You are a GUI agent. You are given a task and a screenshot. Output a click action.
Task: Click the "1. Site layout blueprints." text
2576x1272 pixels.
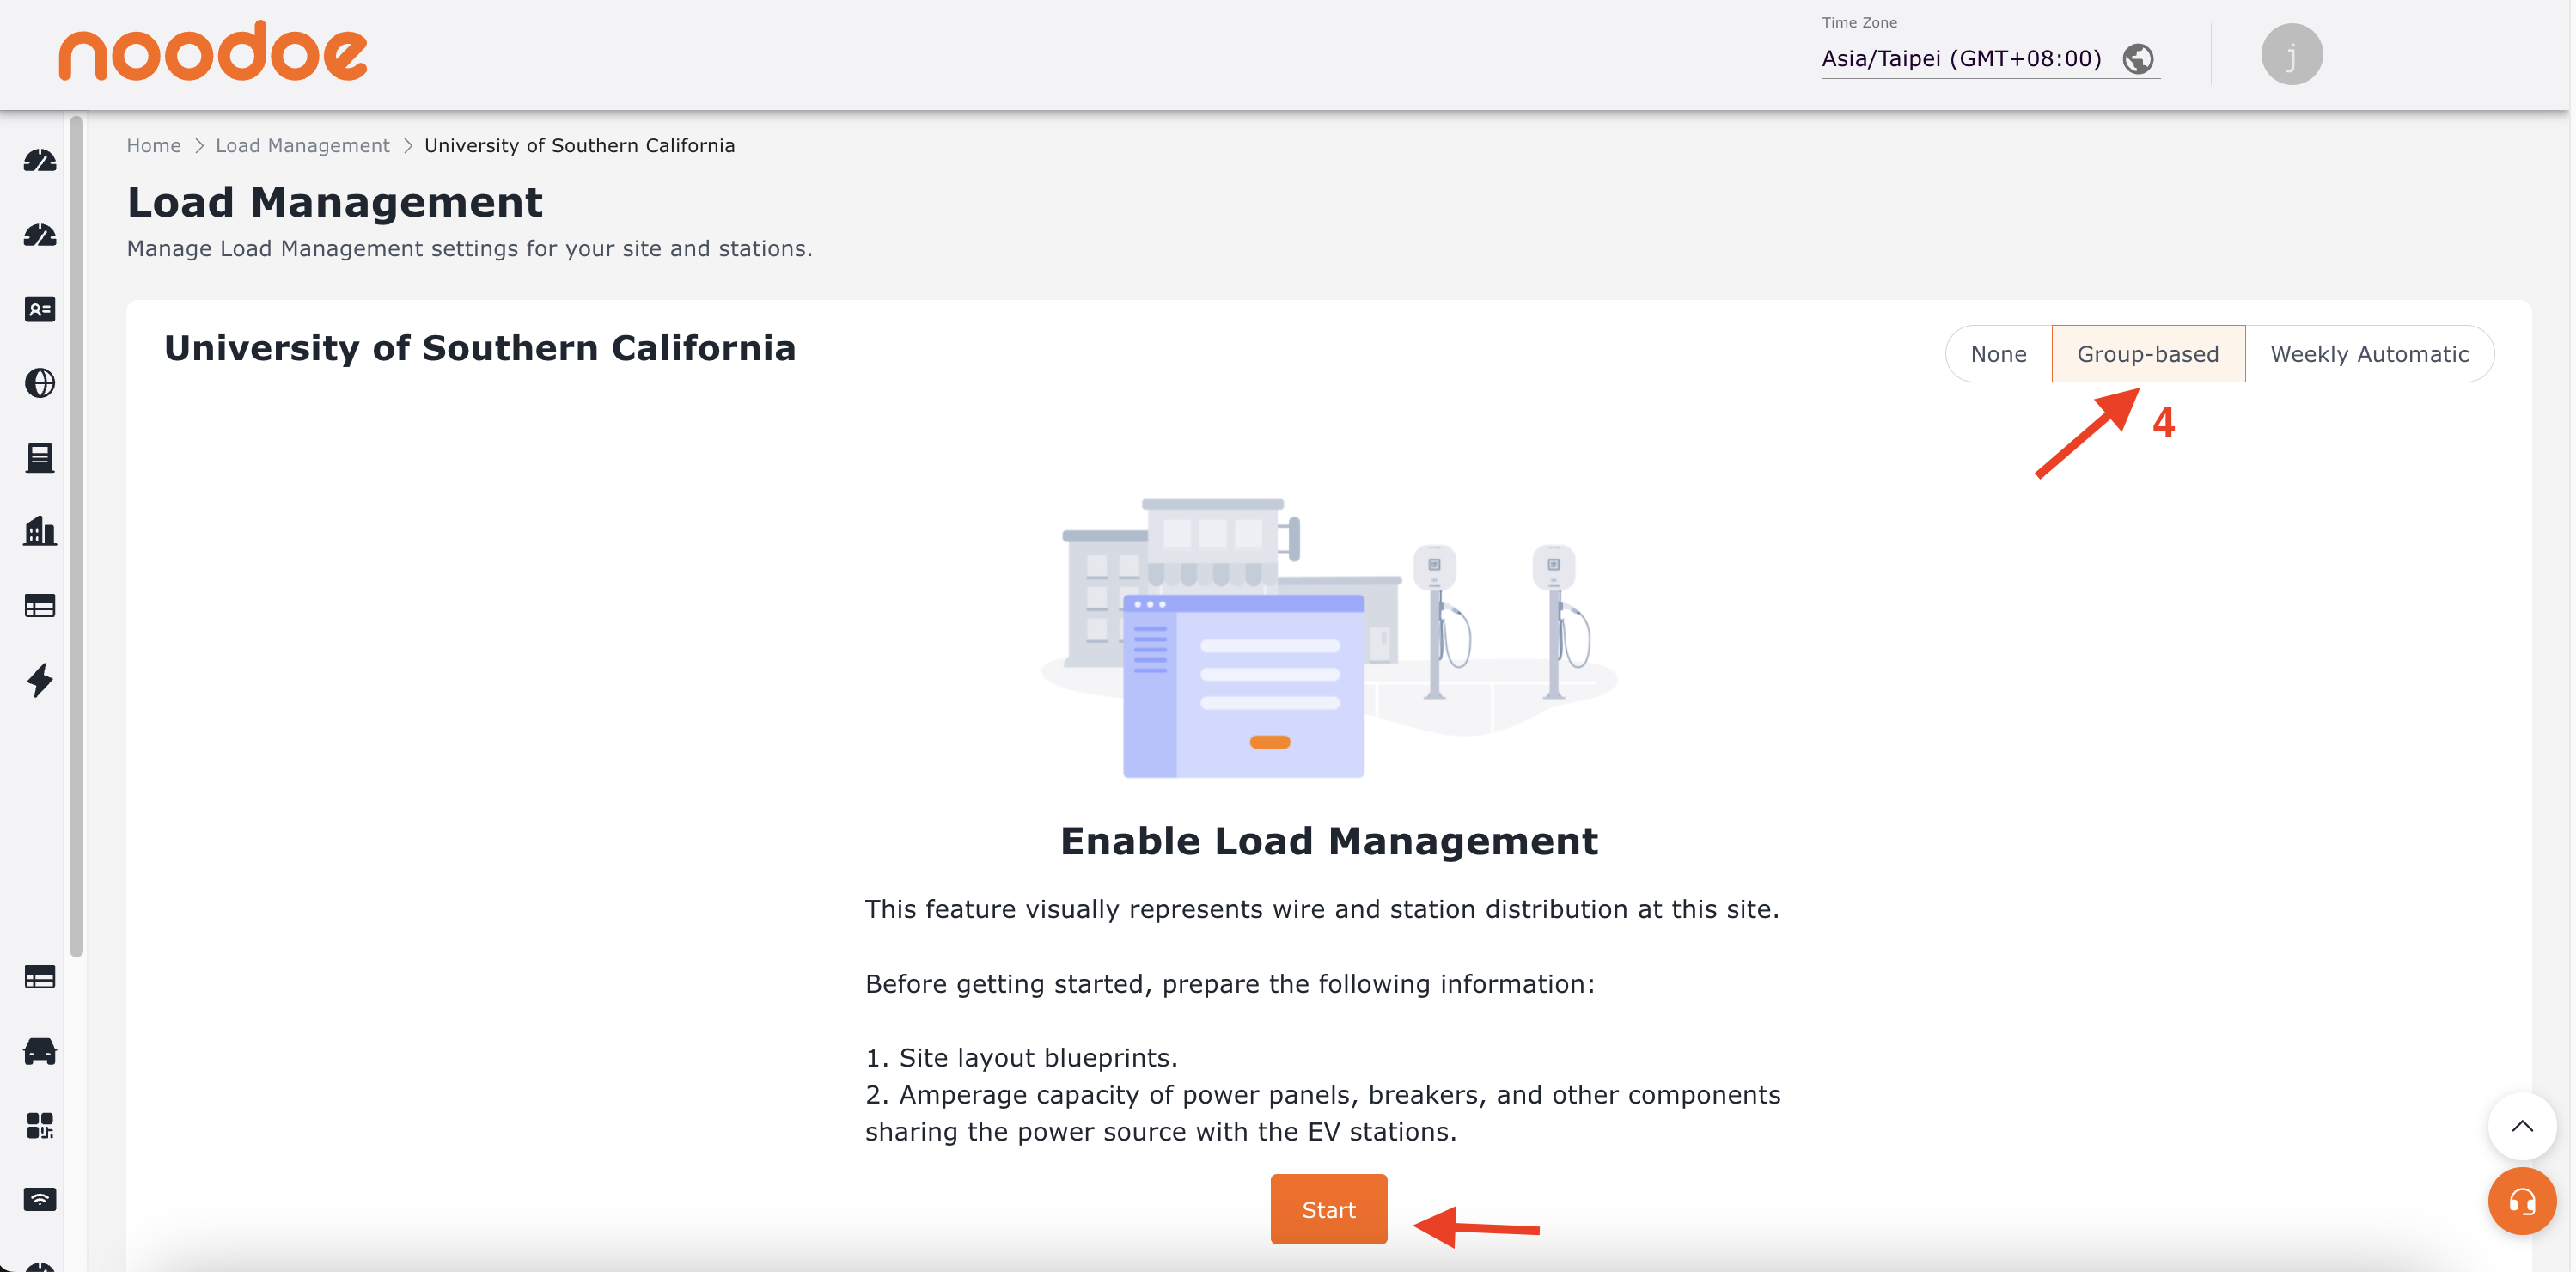[1021, 1058]
